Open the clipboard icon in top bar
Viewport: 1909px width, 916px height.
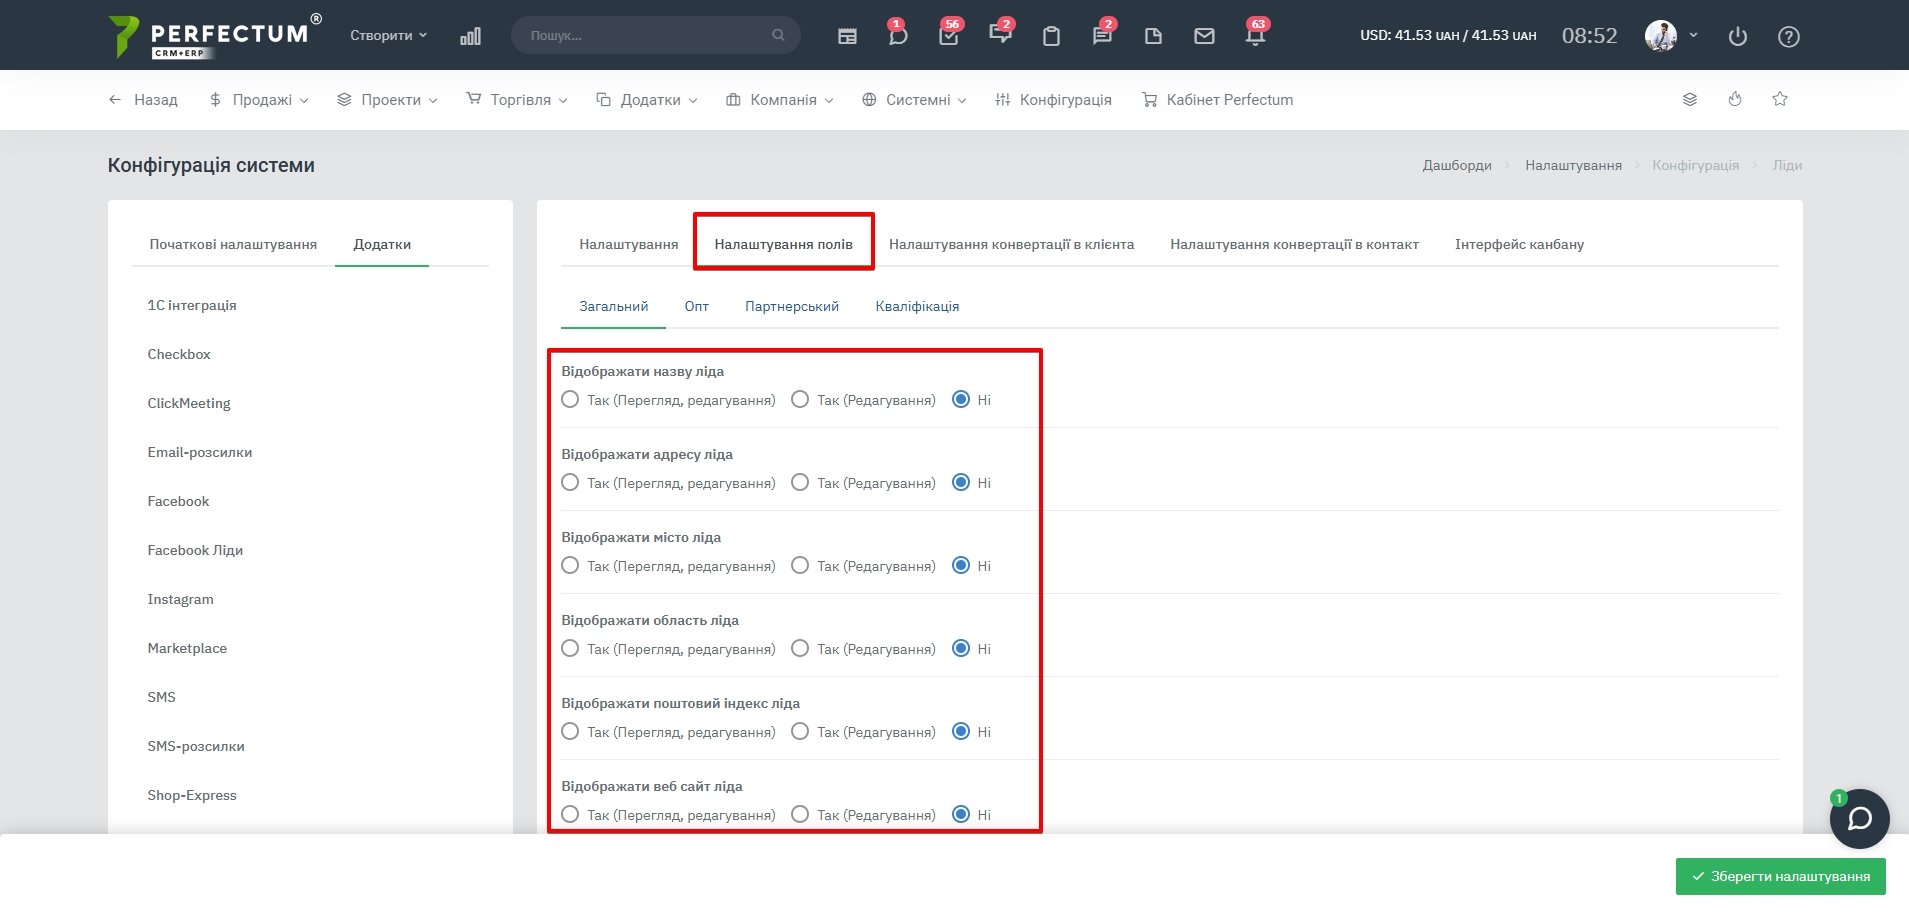(1051, 36)
